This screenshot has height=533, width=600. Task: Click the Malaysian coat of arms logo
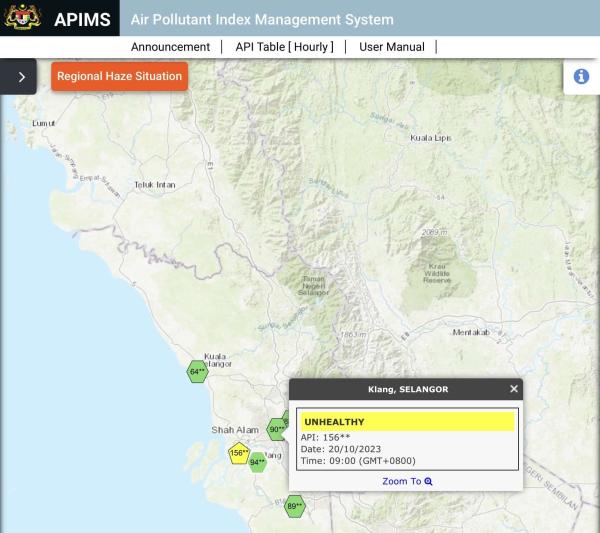tap(22, 18)
